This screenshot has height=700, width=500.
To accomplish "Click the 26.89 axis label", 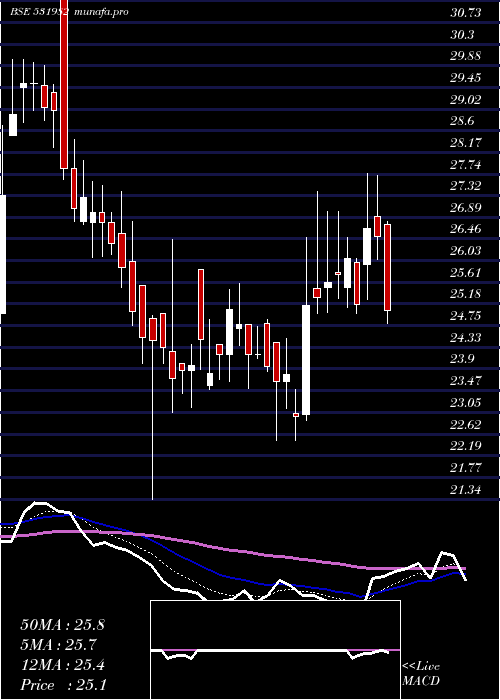I will tap(466, 208).
